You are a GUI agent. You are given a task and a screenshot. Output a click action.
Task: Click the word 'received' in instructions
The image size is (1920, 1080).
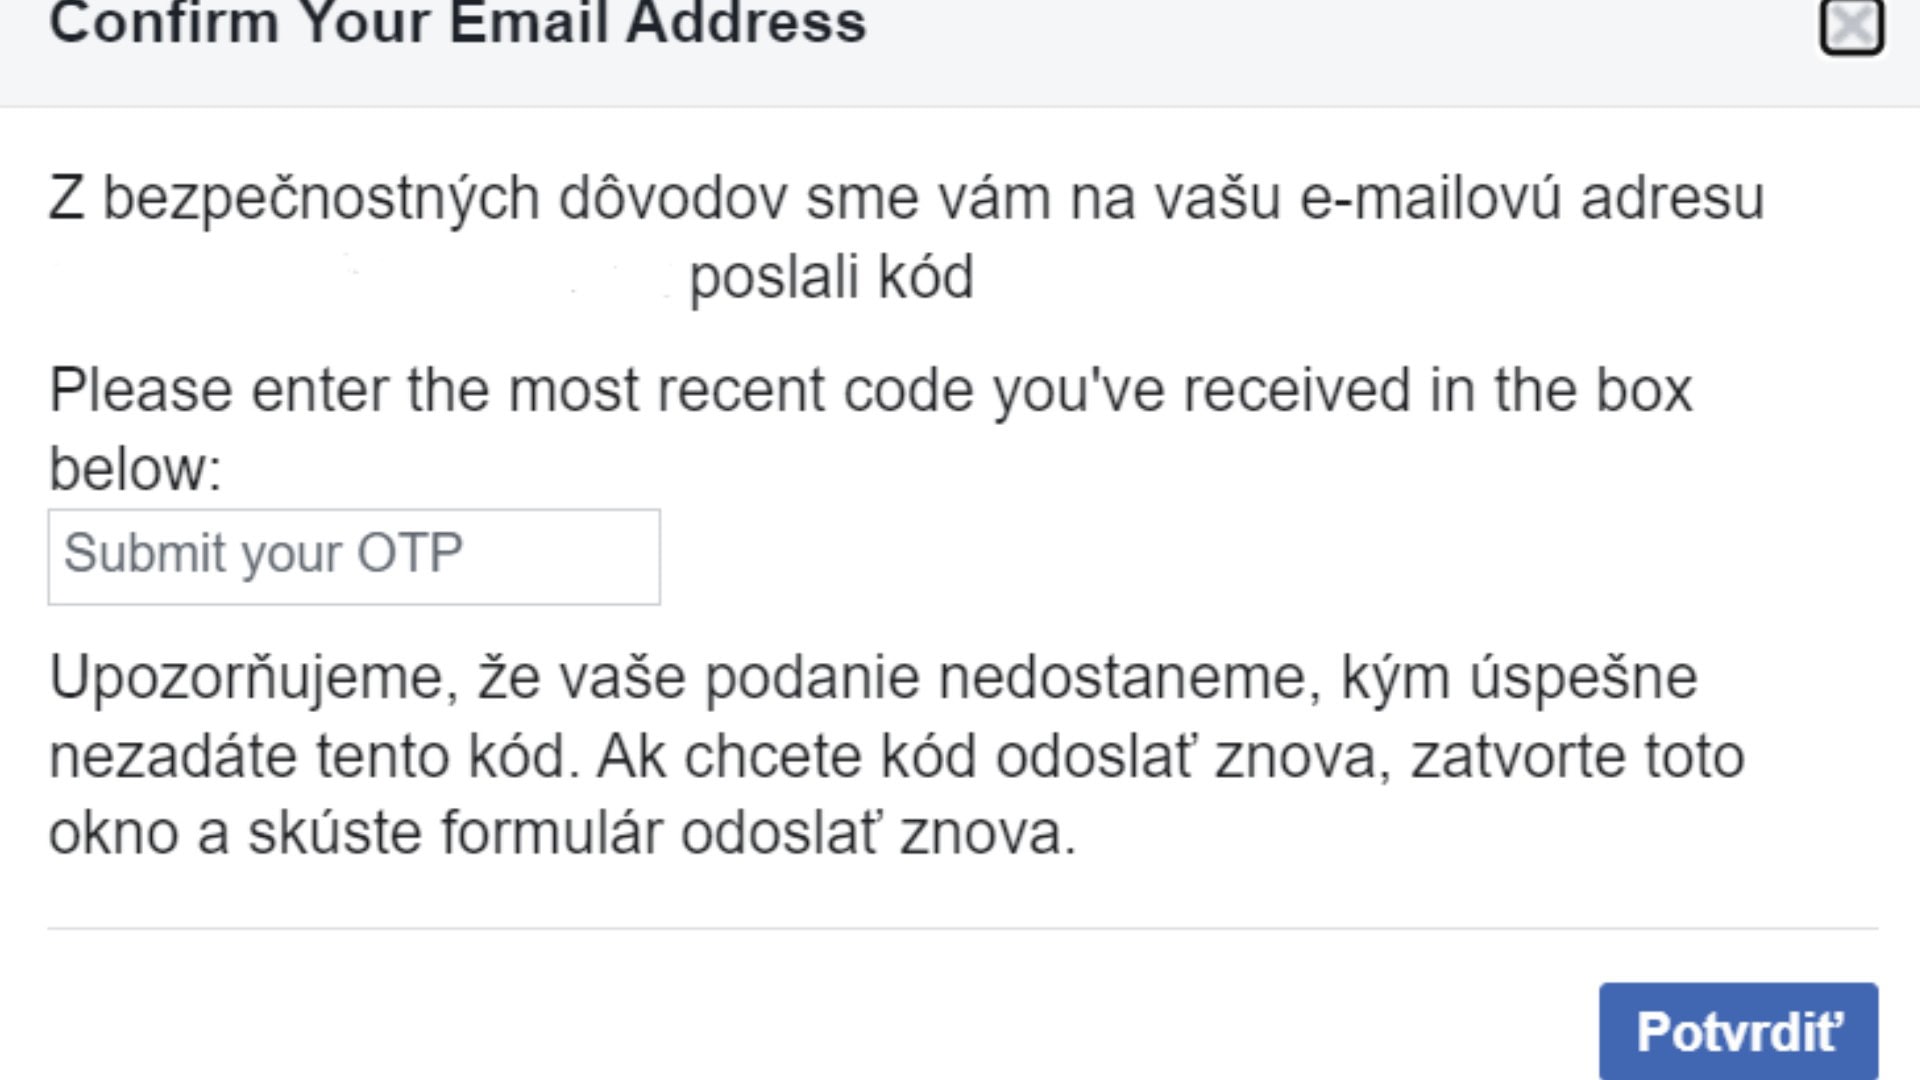tap(1296, 390)
